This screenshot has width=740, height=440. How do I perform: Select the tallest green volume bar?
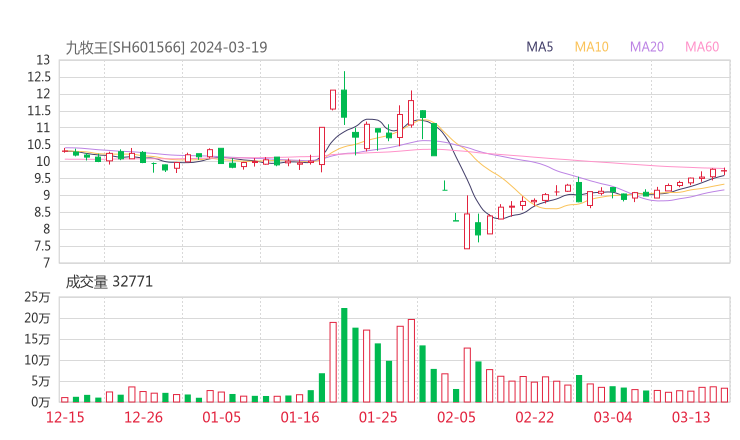click(x=344, y=355)
